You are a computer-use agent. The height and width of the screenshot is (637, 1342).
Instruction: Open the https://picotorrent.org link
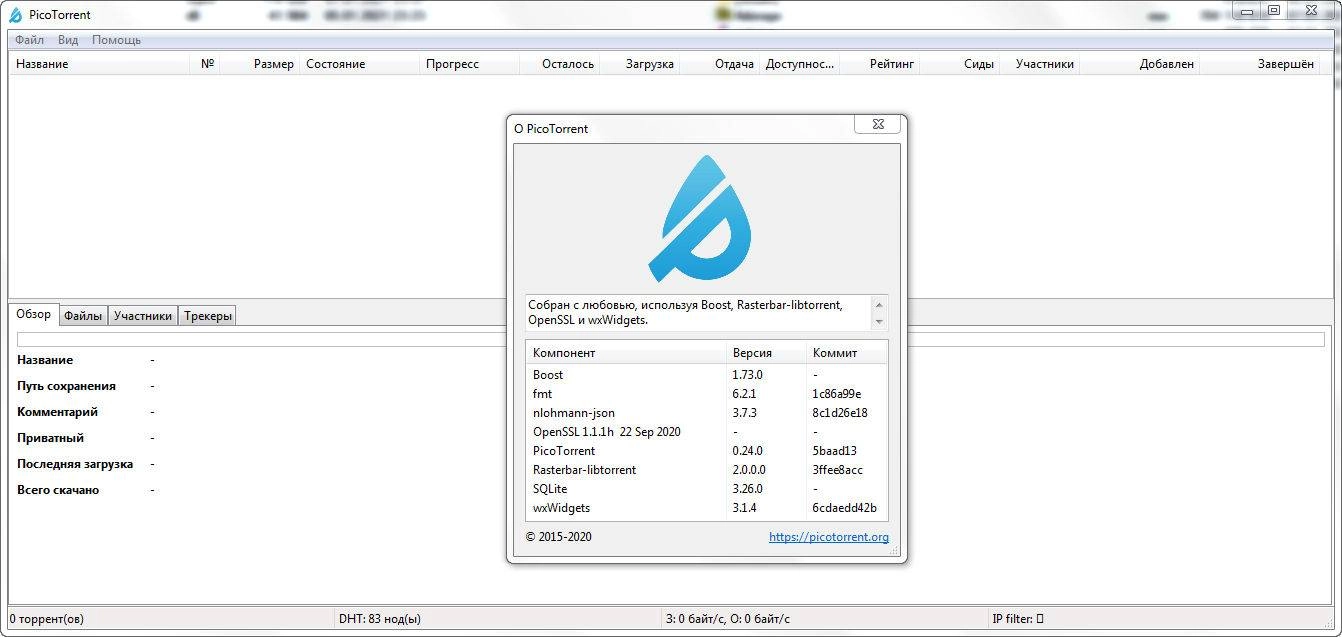point(829,537)
